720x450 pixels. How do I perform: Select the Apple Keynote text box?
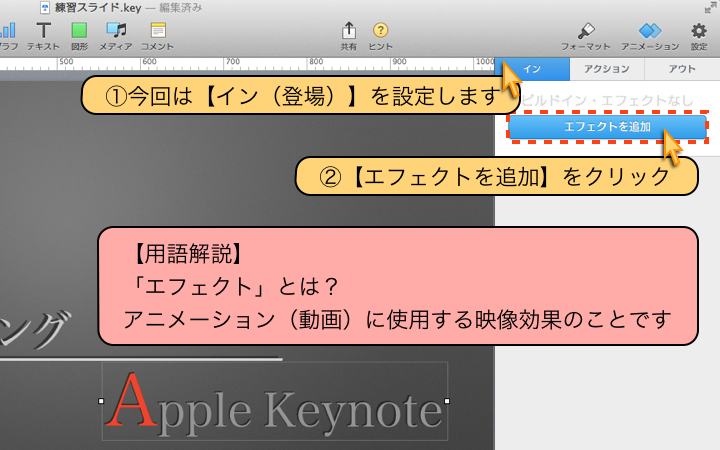coord(275,401)
